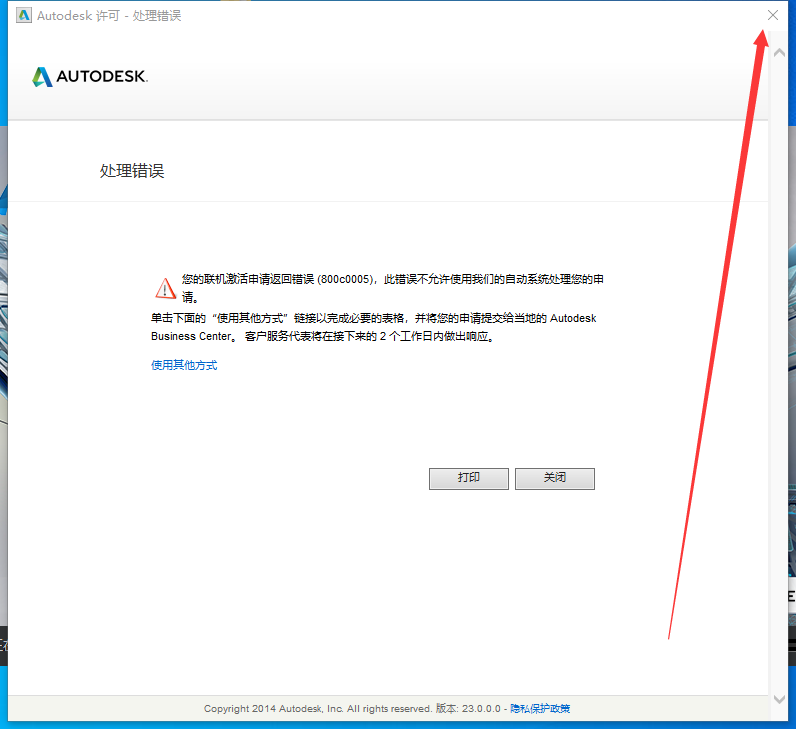
Task: Click the scrollbar up arrow
Action: 779,53
